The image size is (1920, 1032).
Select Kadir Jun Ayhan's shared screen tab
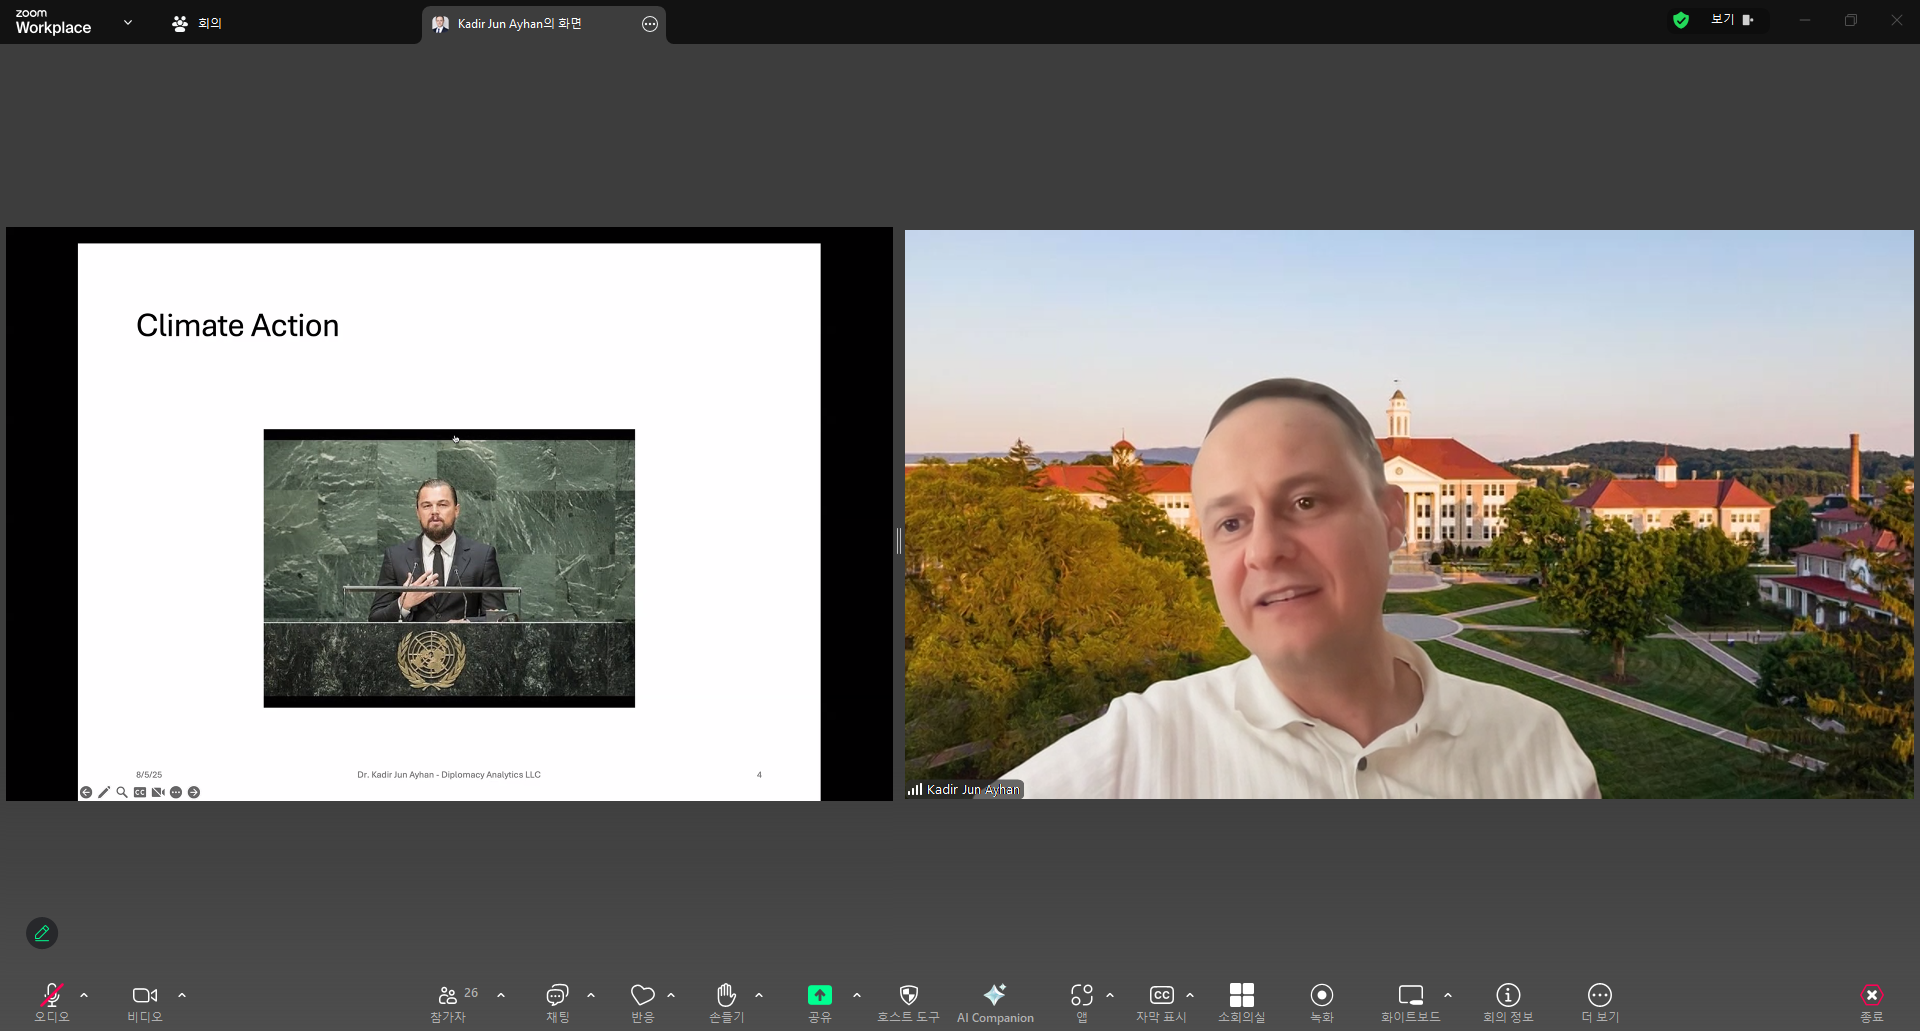coord(520,24)
